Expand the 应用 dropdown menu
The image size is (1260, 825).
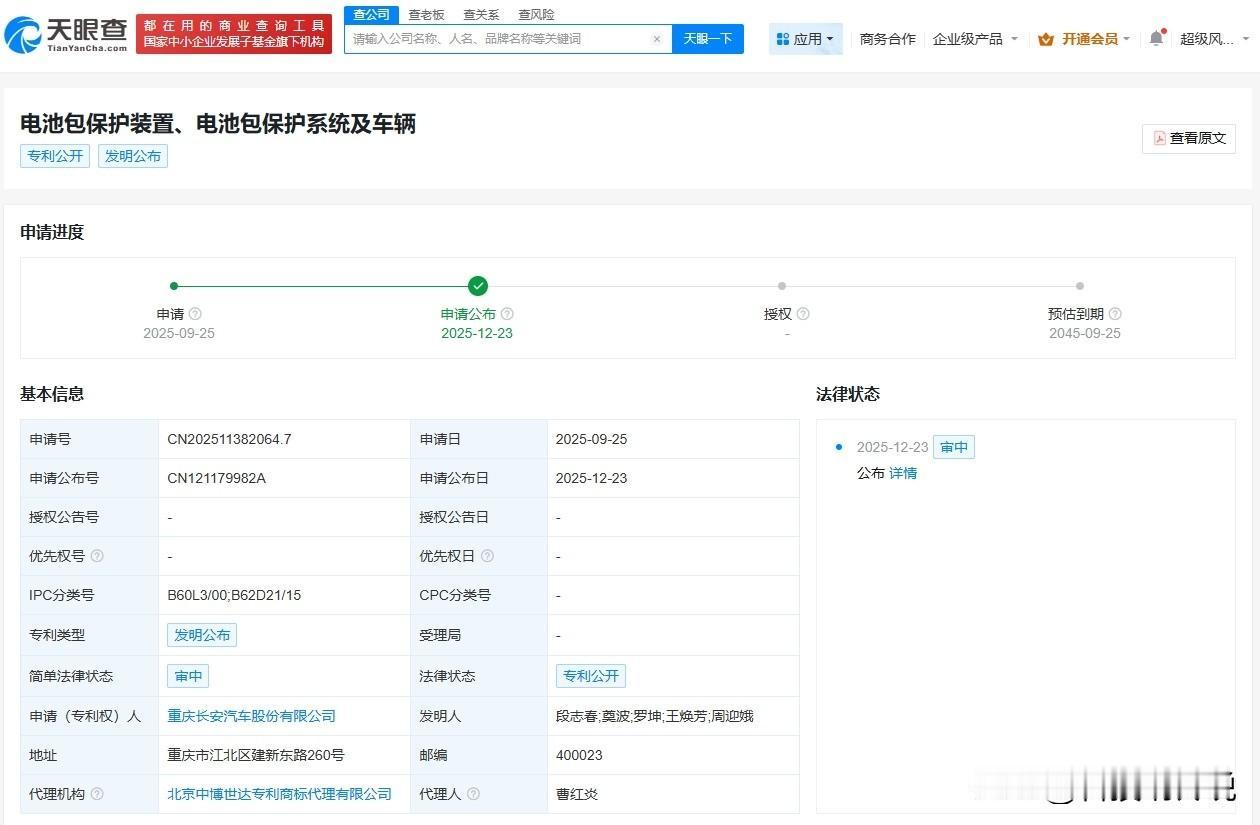click(806, 39)
